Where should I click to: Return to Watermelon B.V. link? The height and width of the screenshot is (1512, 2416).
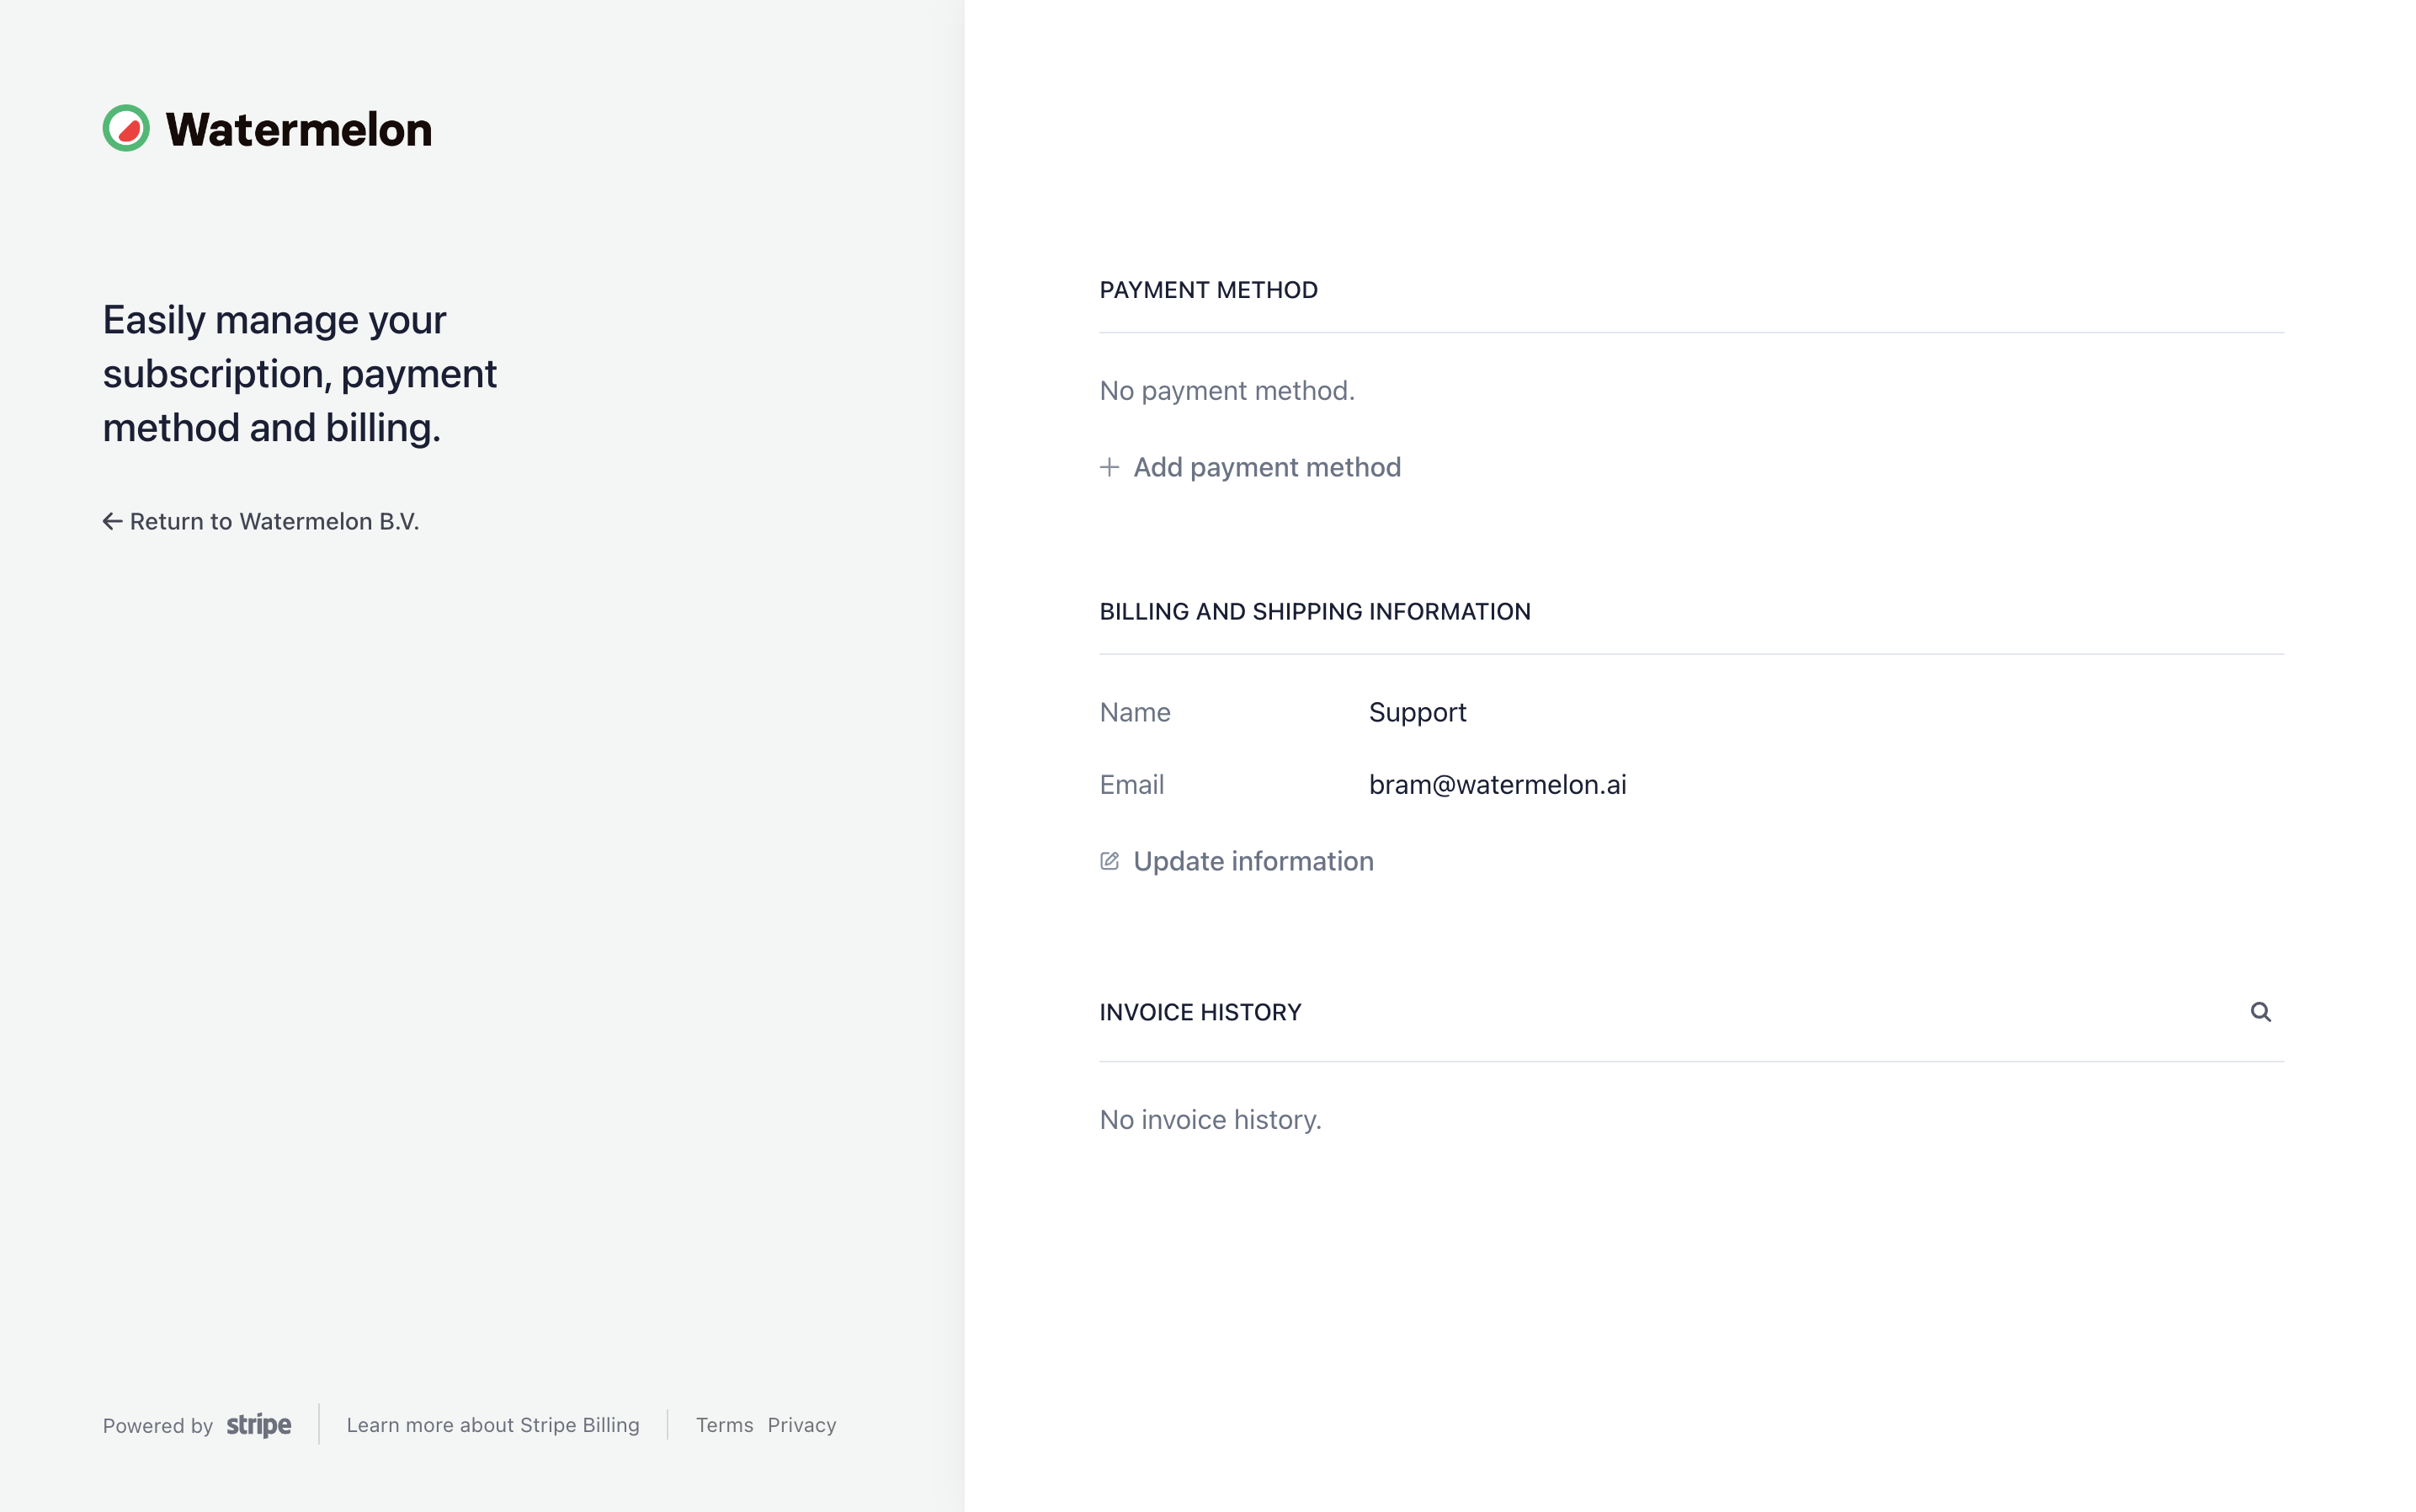pos(261,521)
